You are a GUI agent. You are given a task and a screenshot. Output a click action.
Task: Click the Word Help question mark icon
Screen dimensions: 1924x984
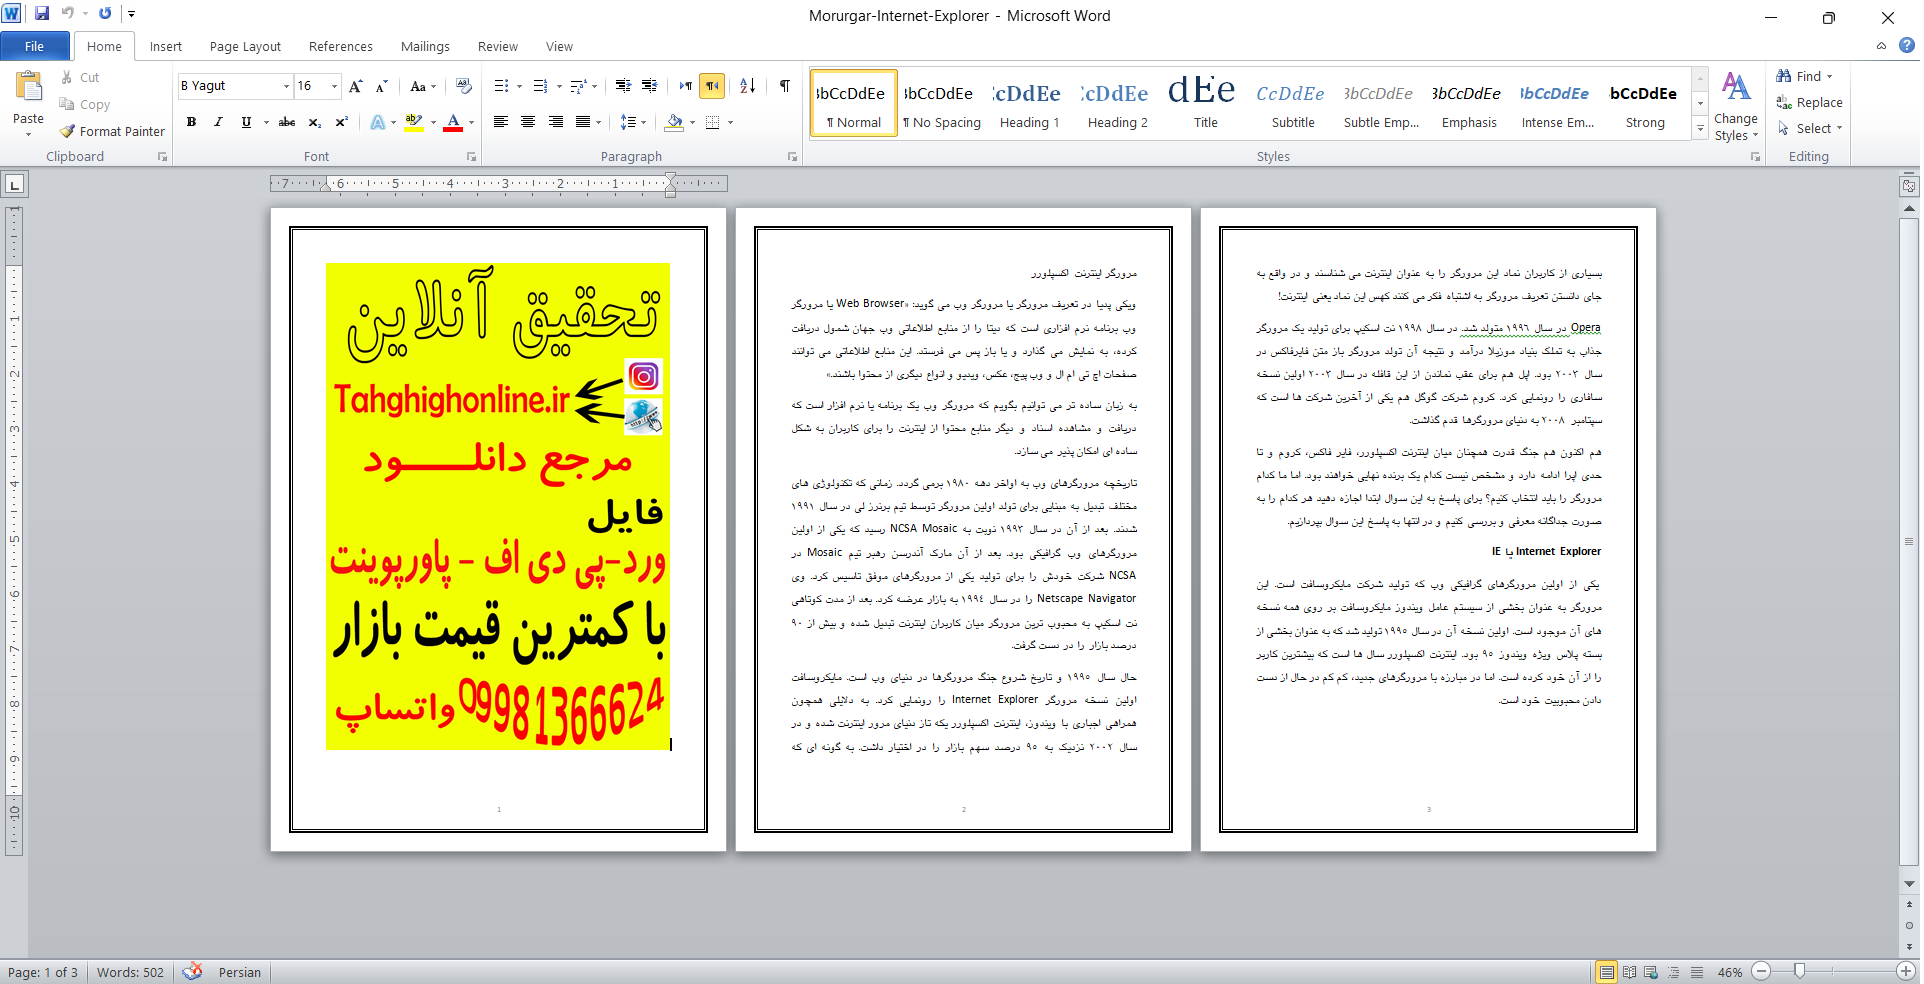pyautogui.click(x=1907, y=45)
